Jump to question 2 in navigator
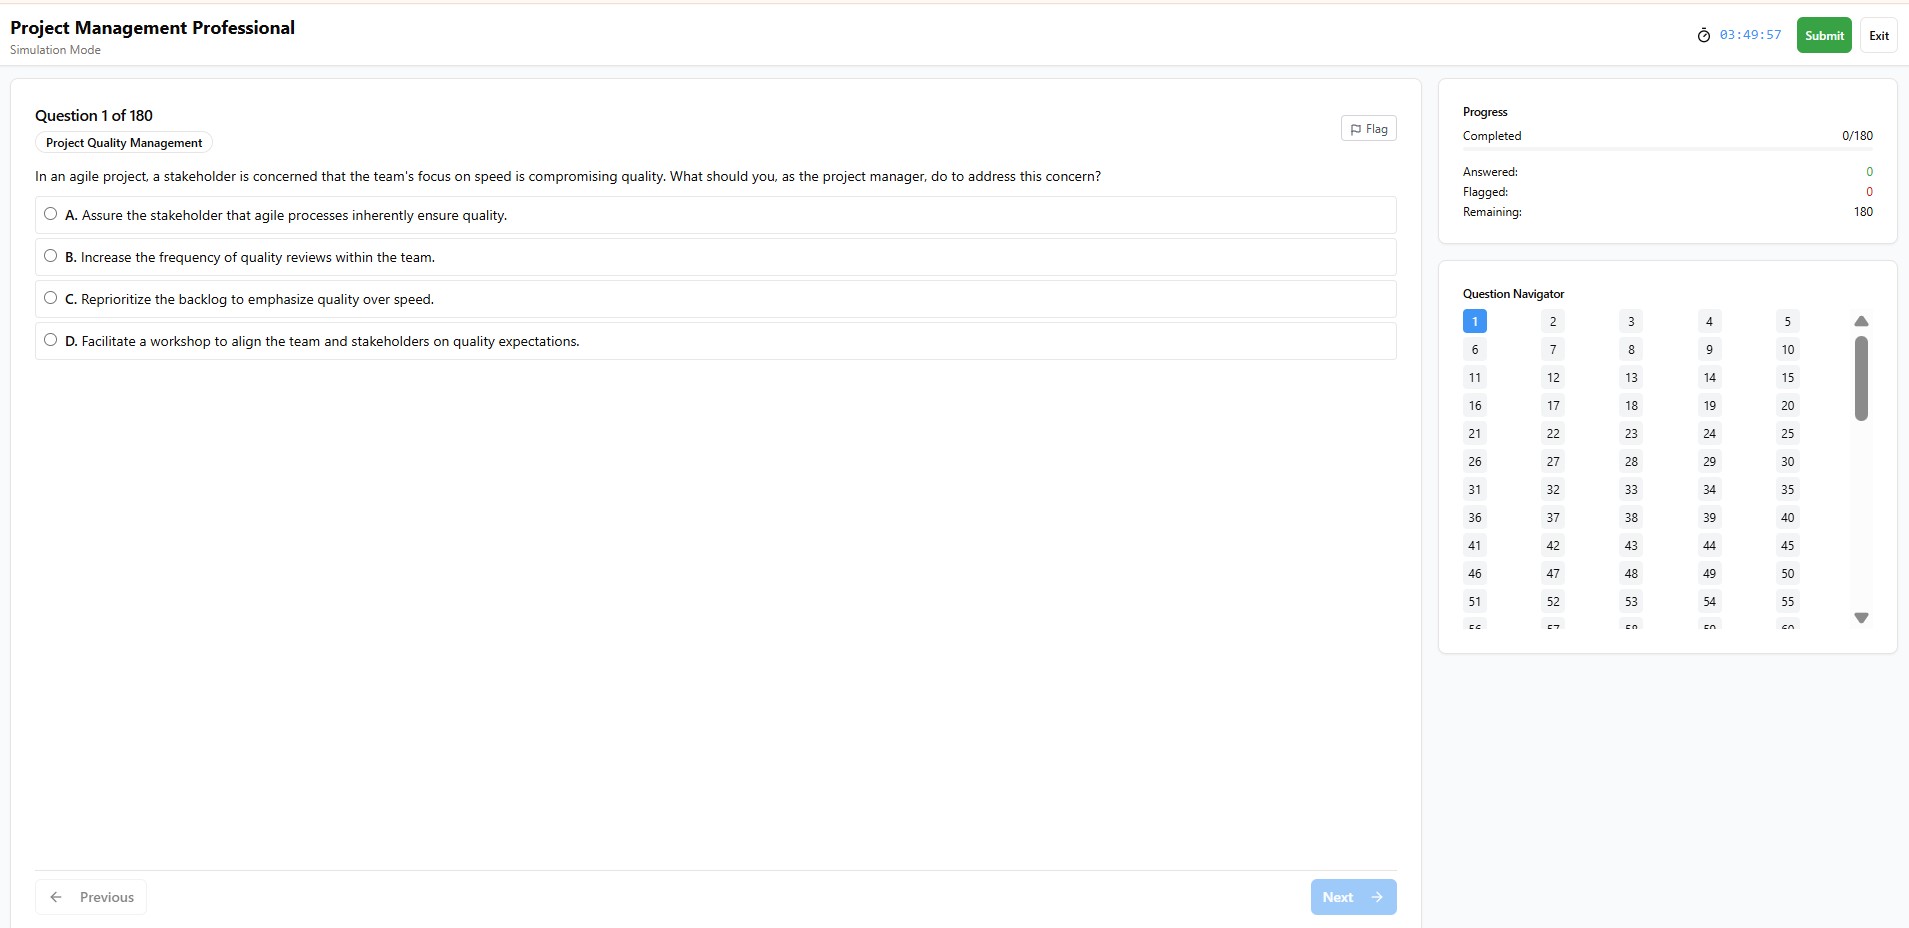Image resolution: width=1909 pixels, height=928 pixels. (1553, 322)
